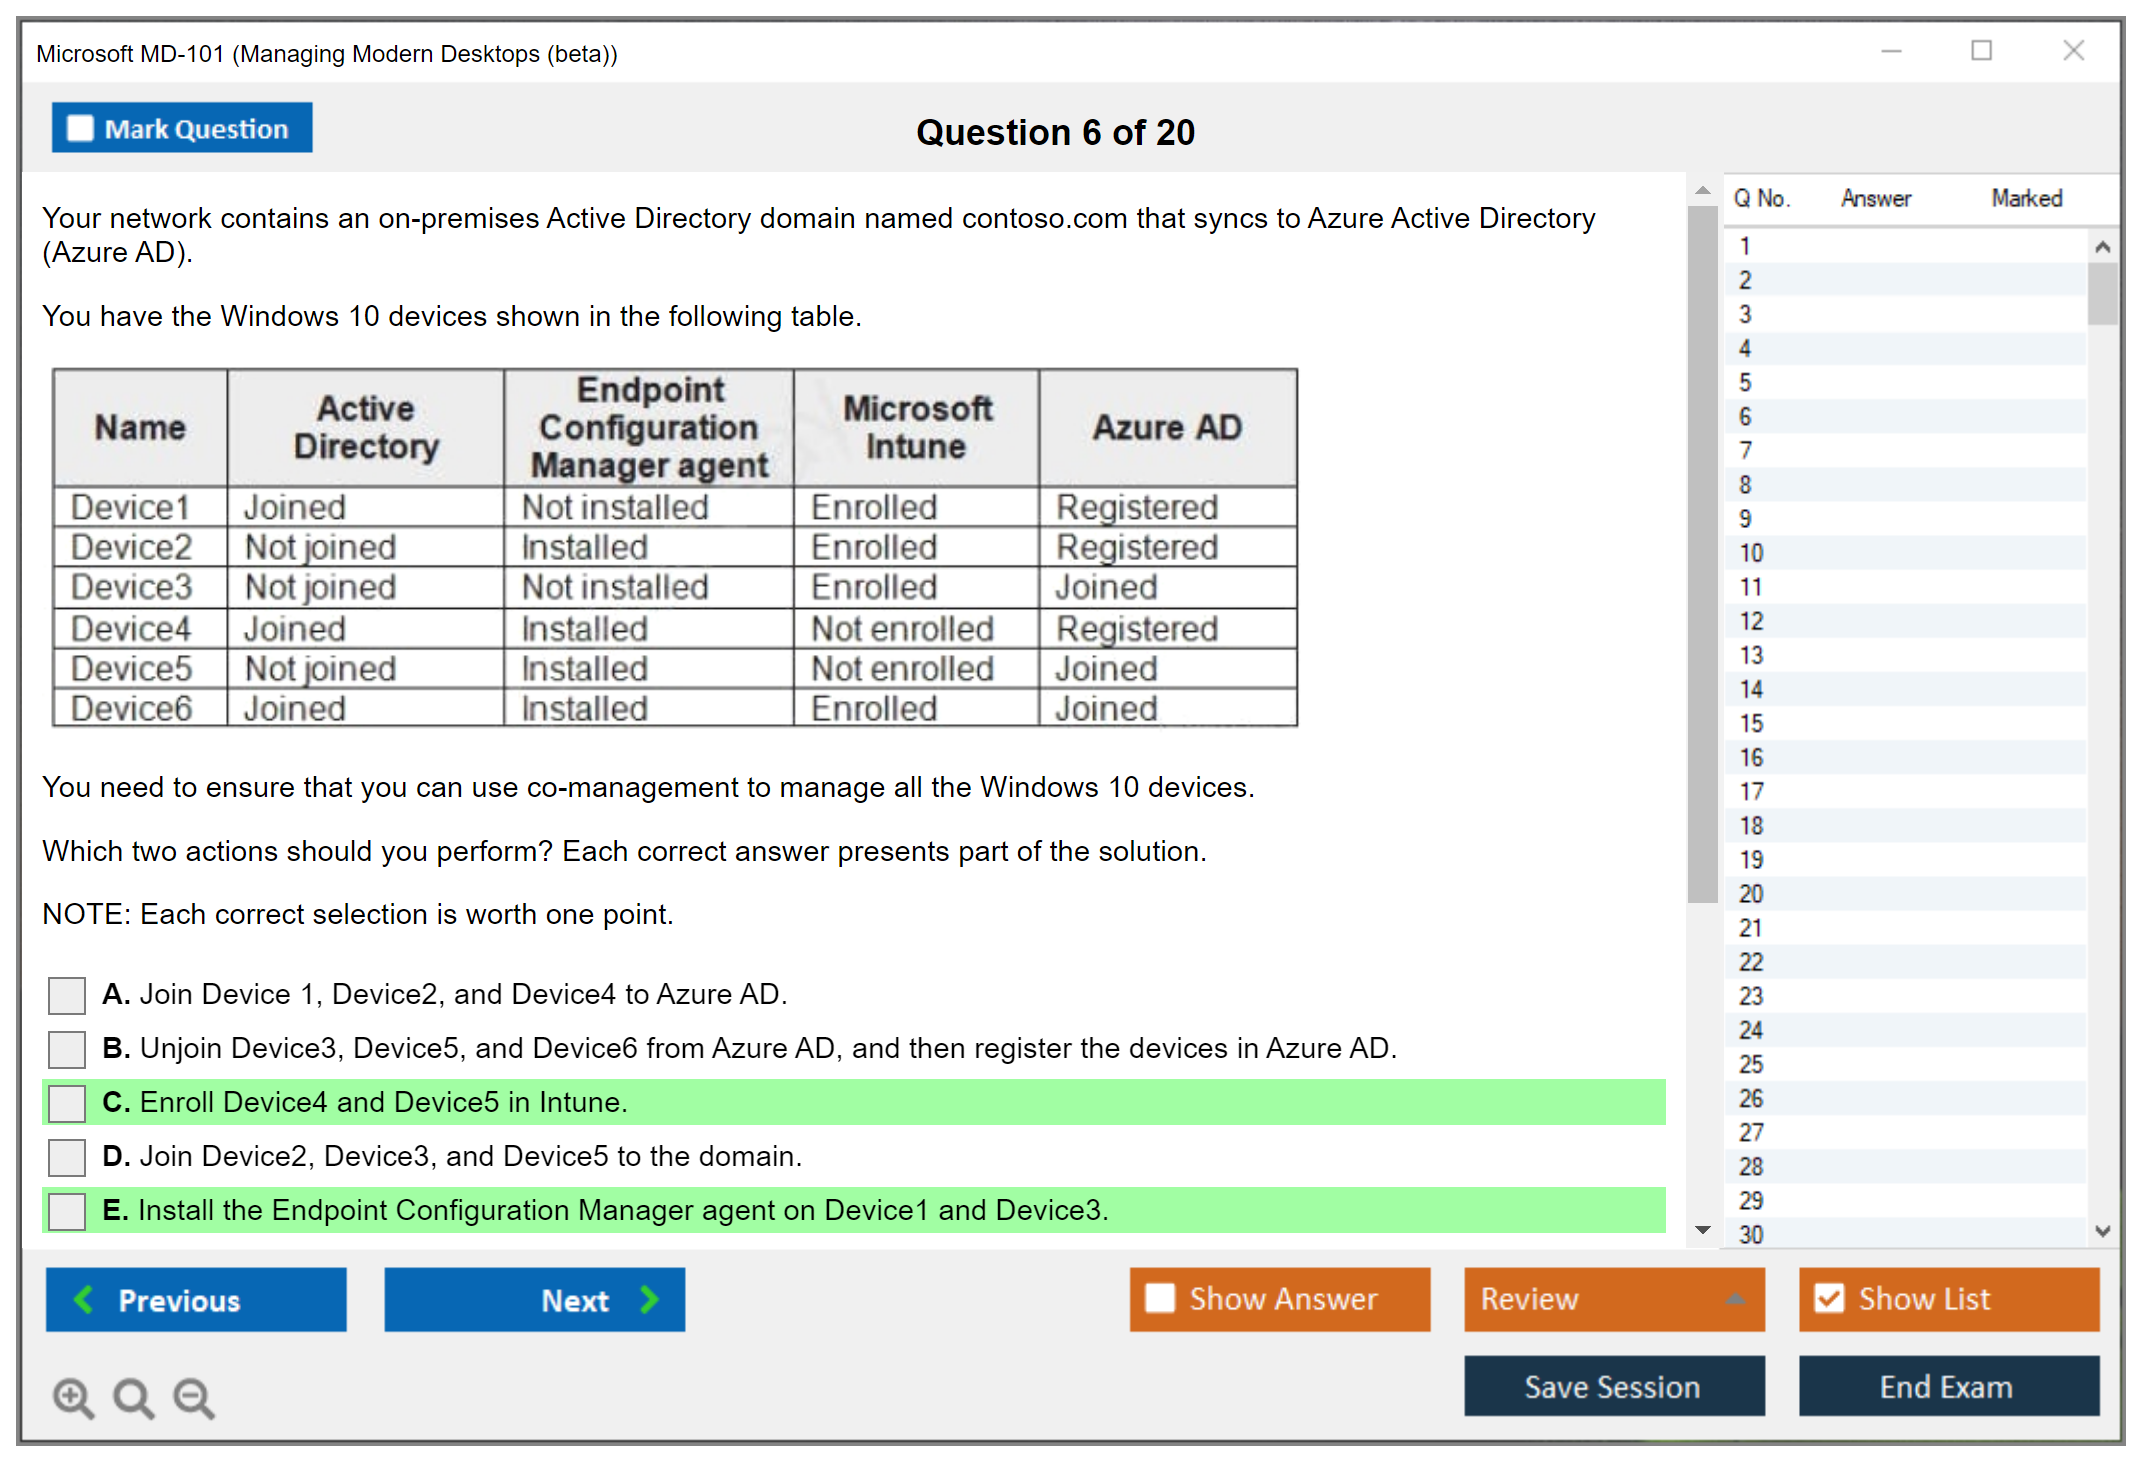The width and height of the screenshot is (2150, 1470).
Task: Check answer C Enroll Device4 checkbox
Action: 67,1103
